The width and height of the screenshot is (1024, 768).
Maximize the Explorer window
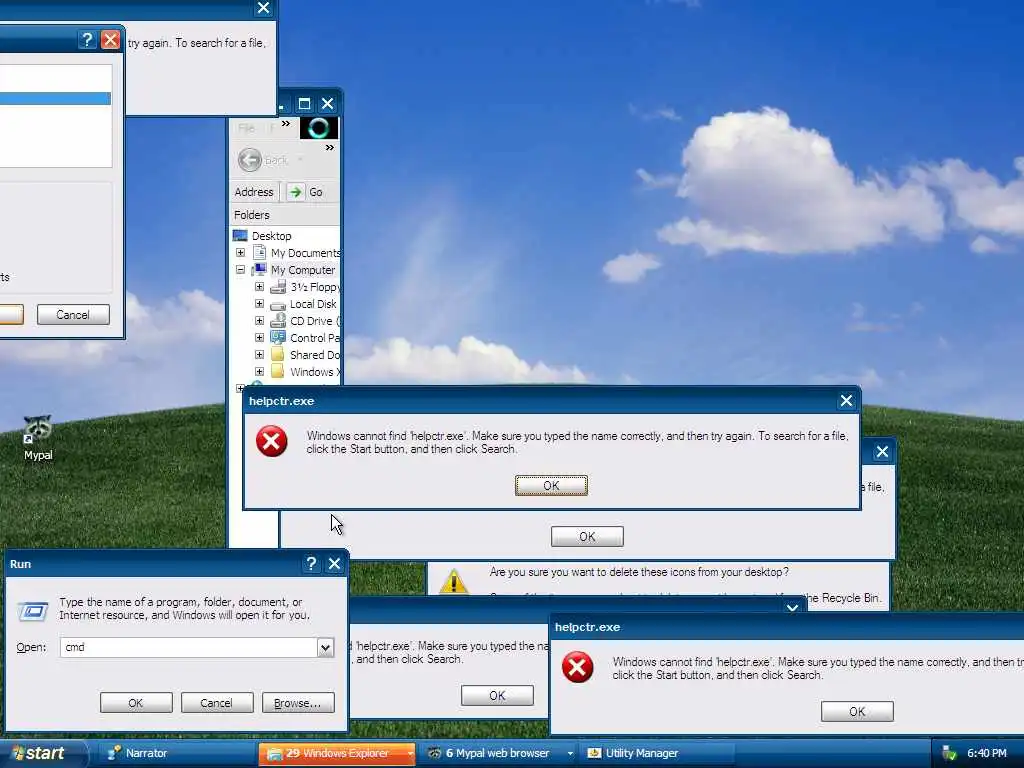304,104
